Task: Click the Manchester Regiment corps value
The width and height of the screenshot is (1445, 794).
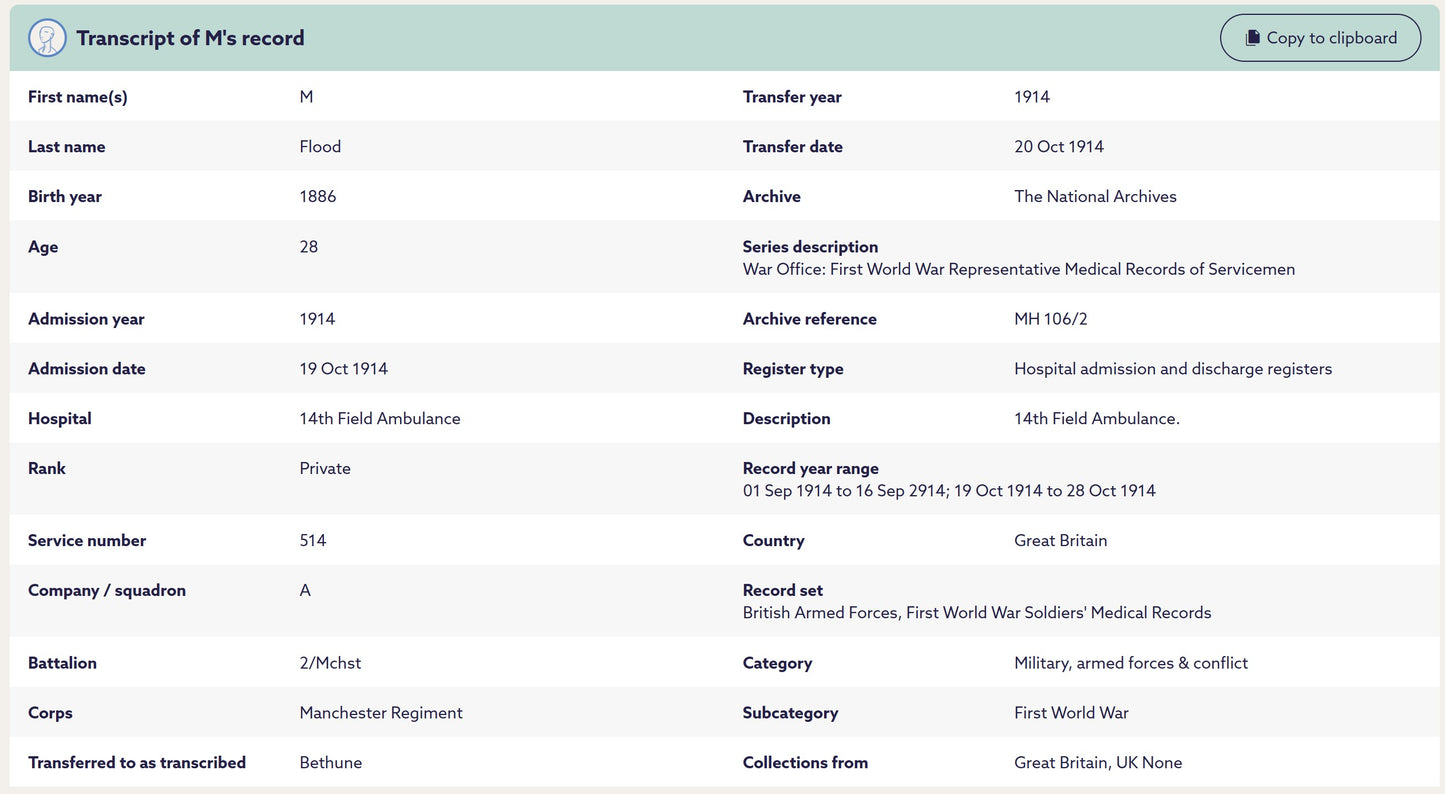Action: tap(381, 713)
